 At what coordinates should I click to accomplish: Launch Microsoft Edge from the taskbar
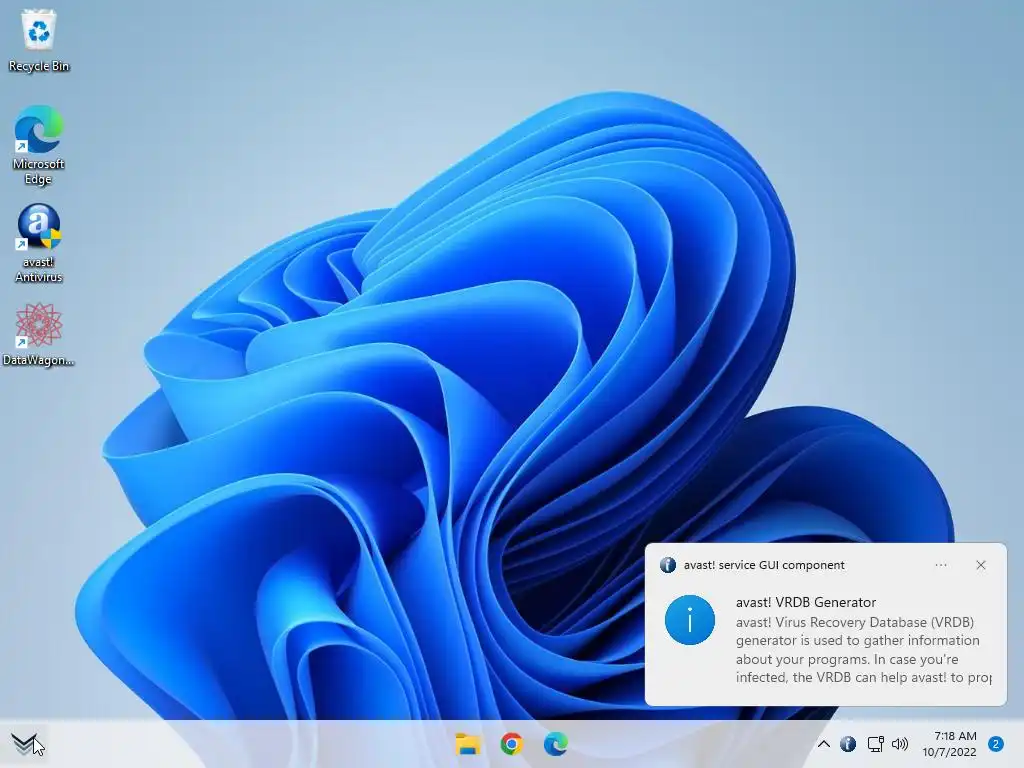556,744
